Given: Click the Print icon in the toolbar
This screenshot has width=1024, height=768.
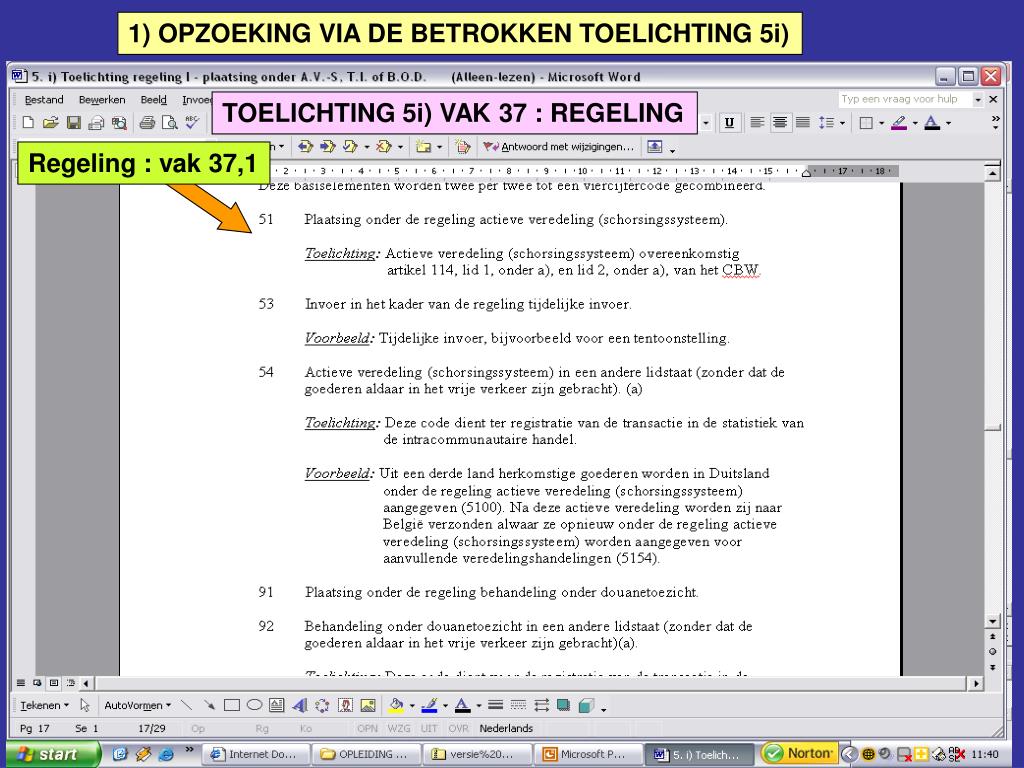Looking at the screenshot, I should coord(147,122).
